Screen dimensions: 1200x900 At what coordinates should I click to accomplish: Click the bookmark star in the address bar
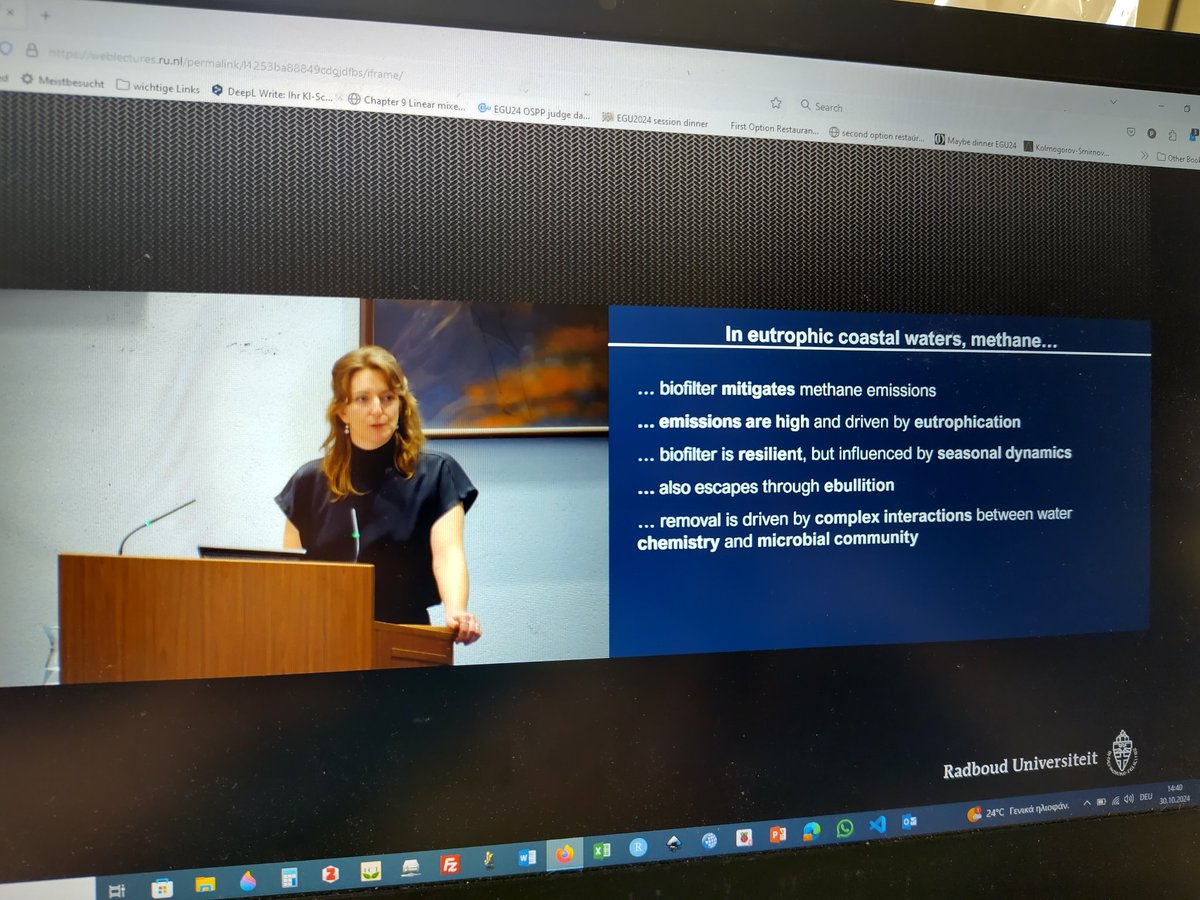pyautogui.click(x=776, y=102)
